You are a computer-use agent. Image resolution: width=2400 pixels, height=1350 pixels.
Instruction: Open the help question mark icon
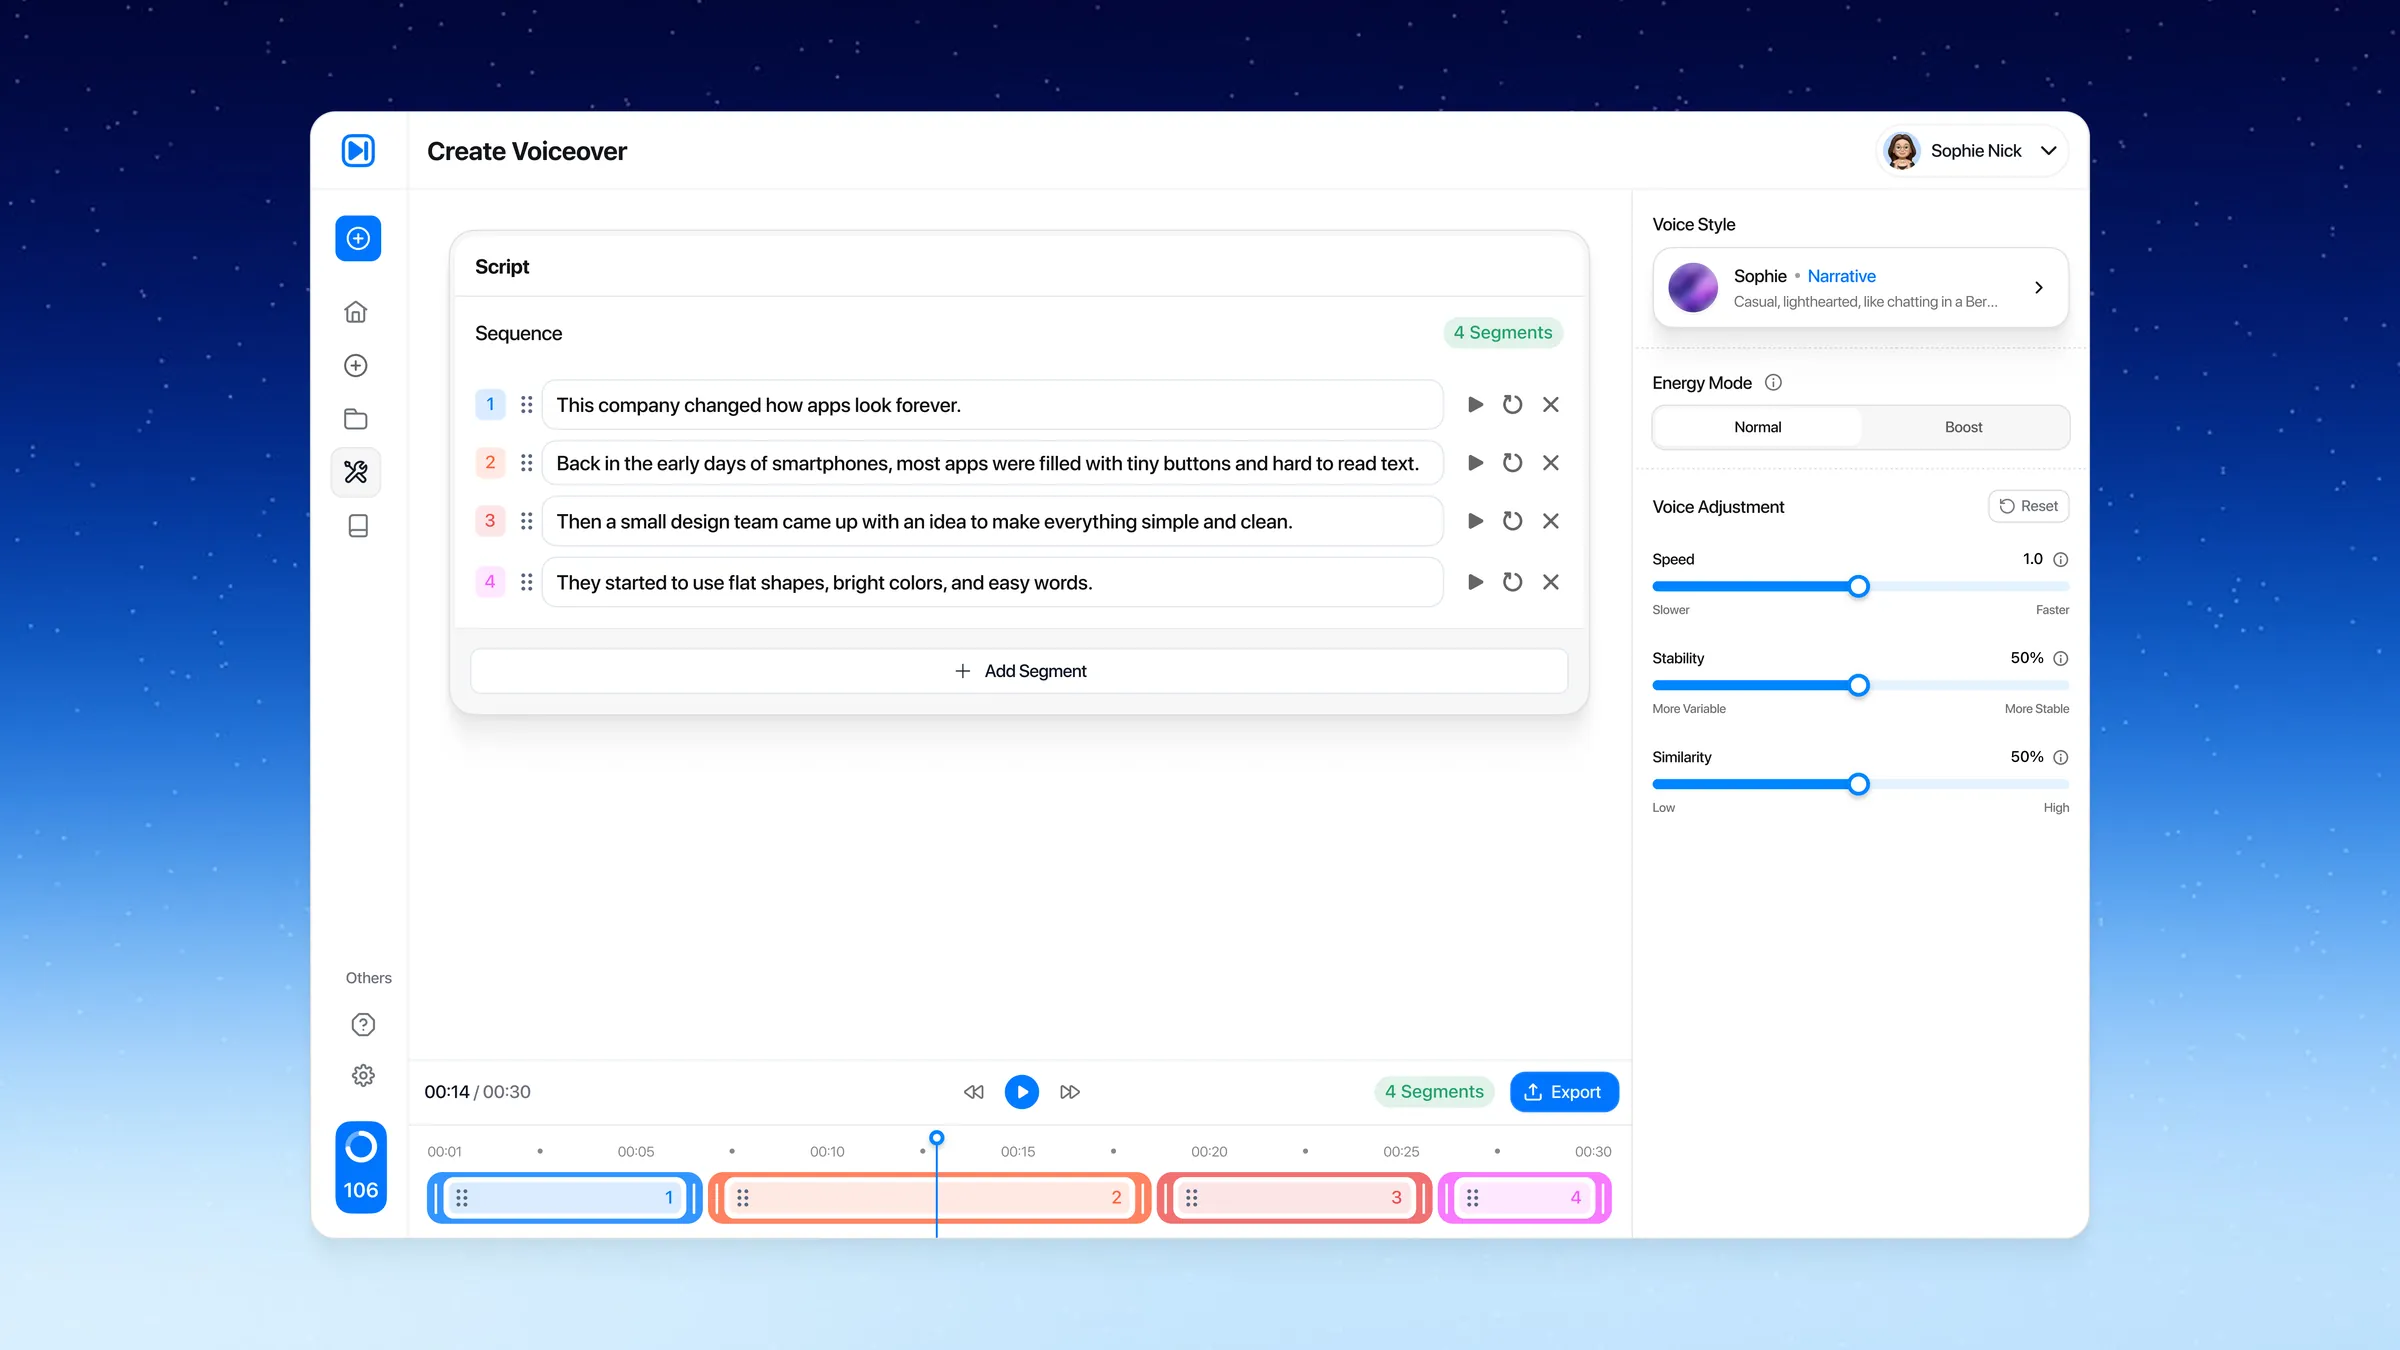click(363, 1025)
